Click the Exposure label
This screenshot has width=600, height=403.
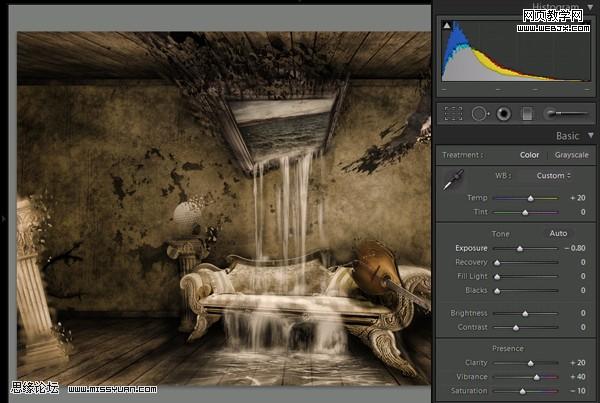coord(471,248)
